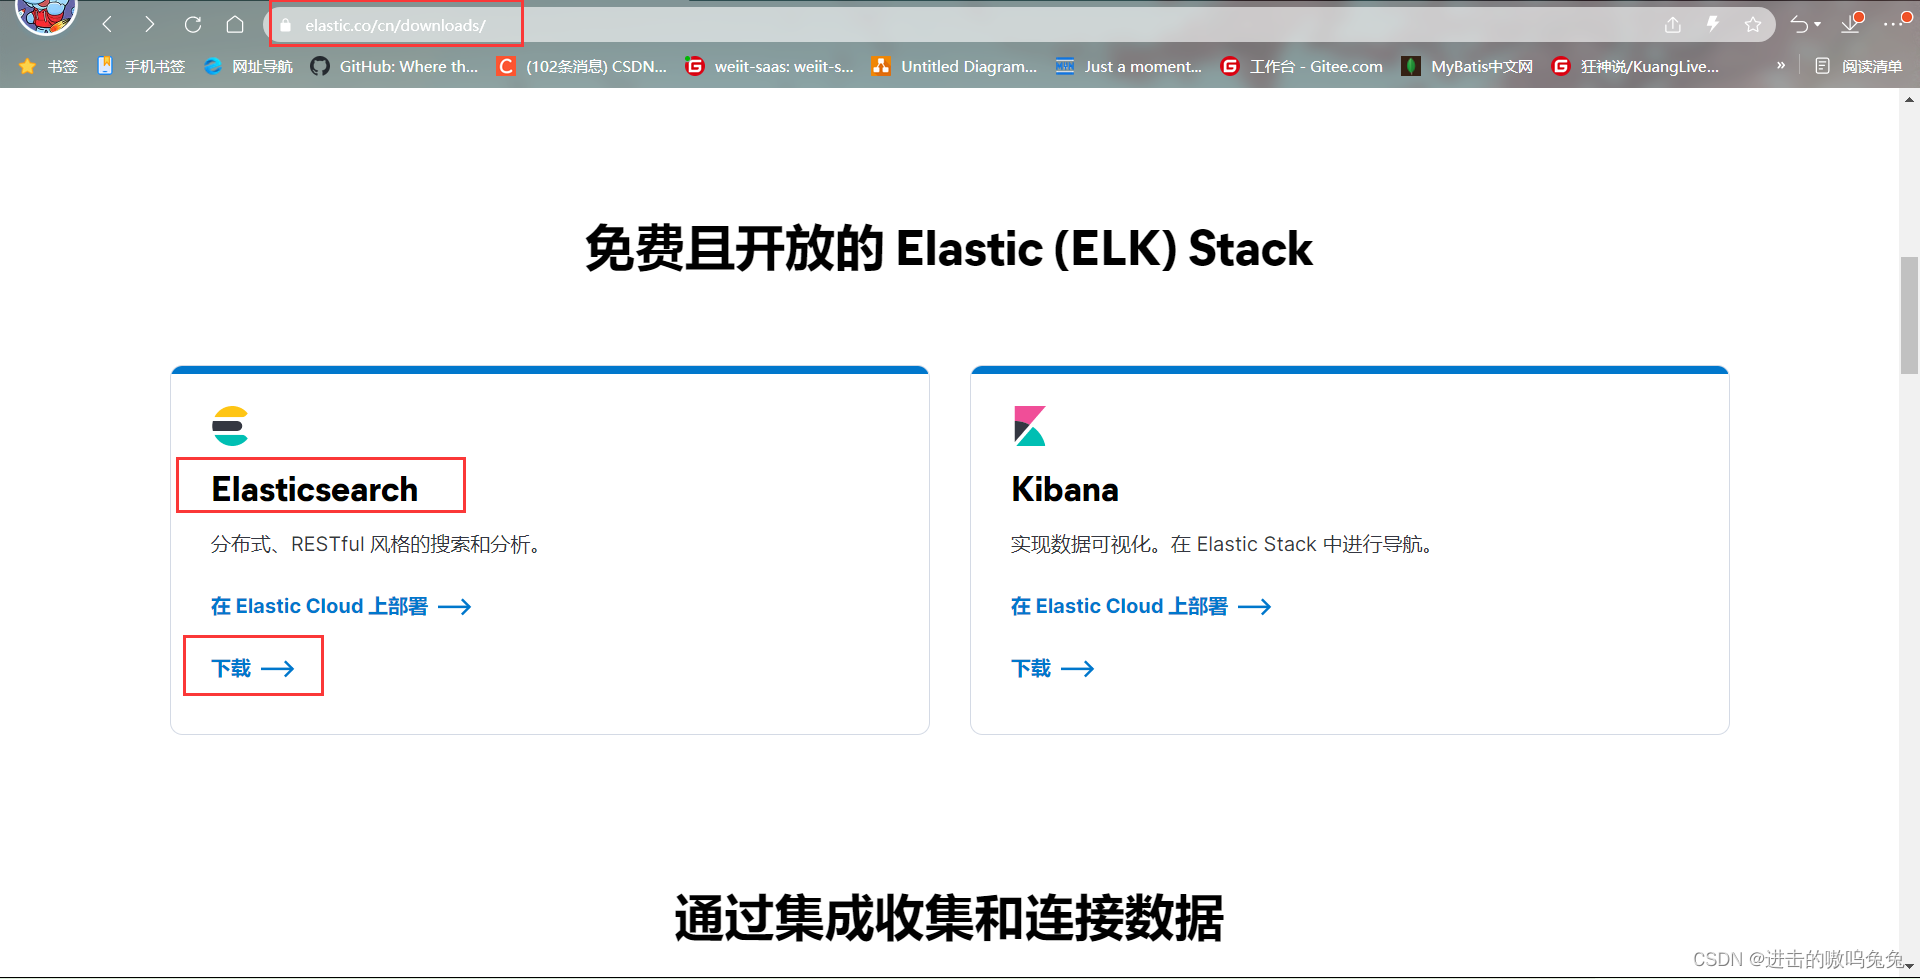The height and width of the screenshot is (979, 1920).
Task: Click the browser forward arrow
Action: pyautogui.click(x=149, y=24)
